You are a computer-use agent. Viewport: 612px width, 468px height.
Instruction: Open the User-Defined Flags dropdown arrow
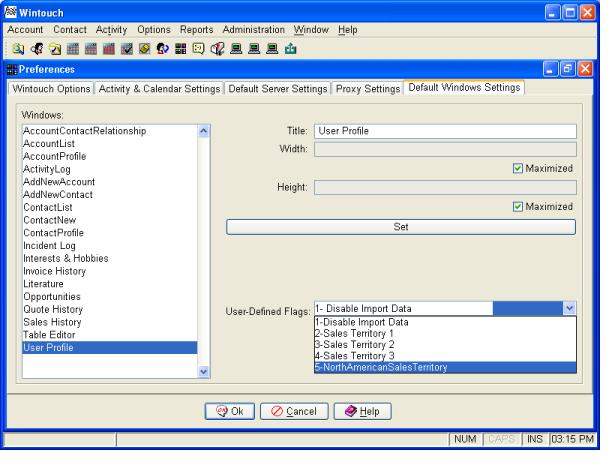tap(569, 308)
